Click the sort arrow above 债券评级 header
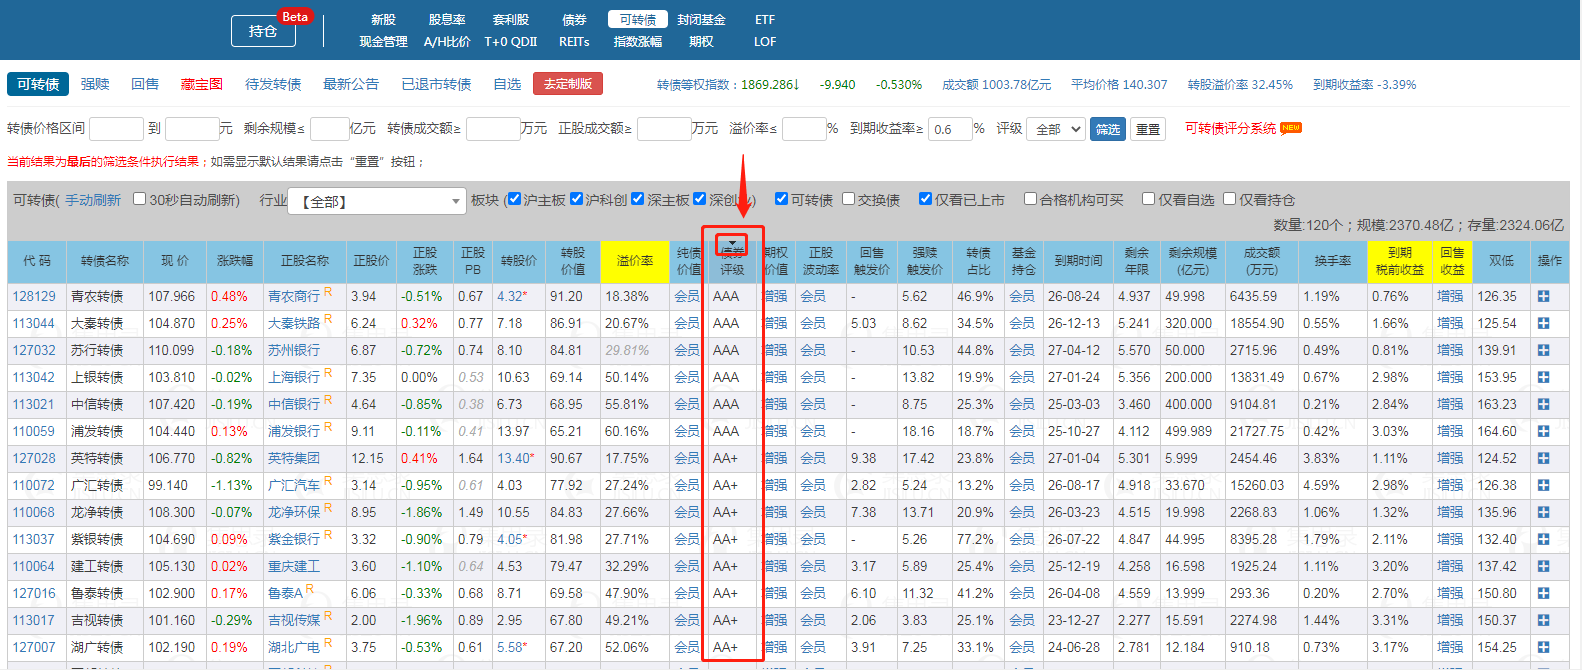 [x=733, y=245]
